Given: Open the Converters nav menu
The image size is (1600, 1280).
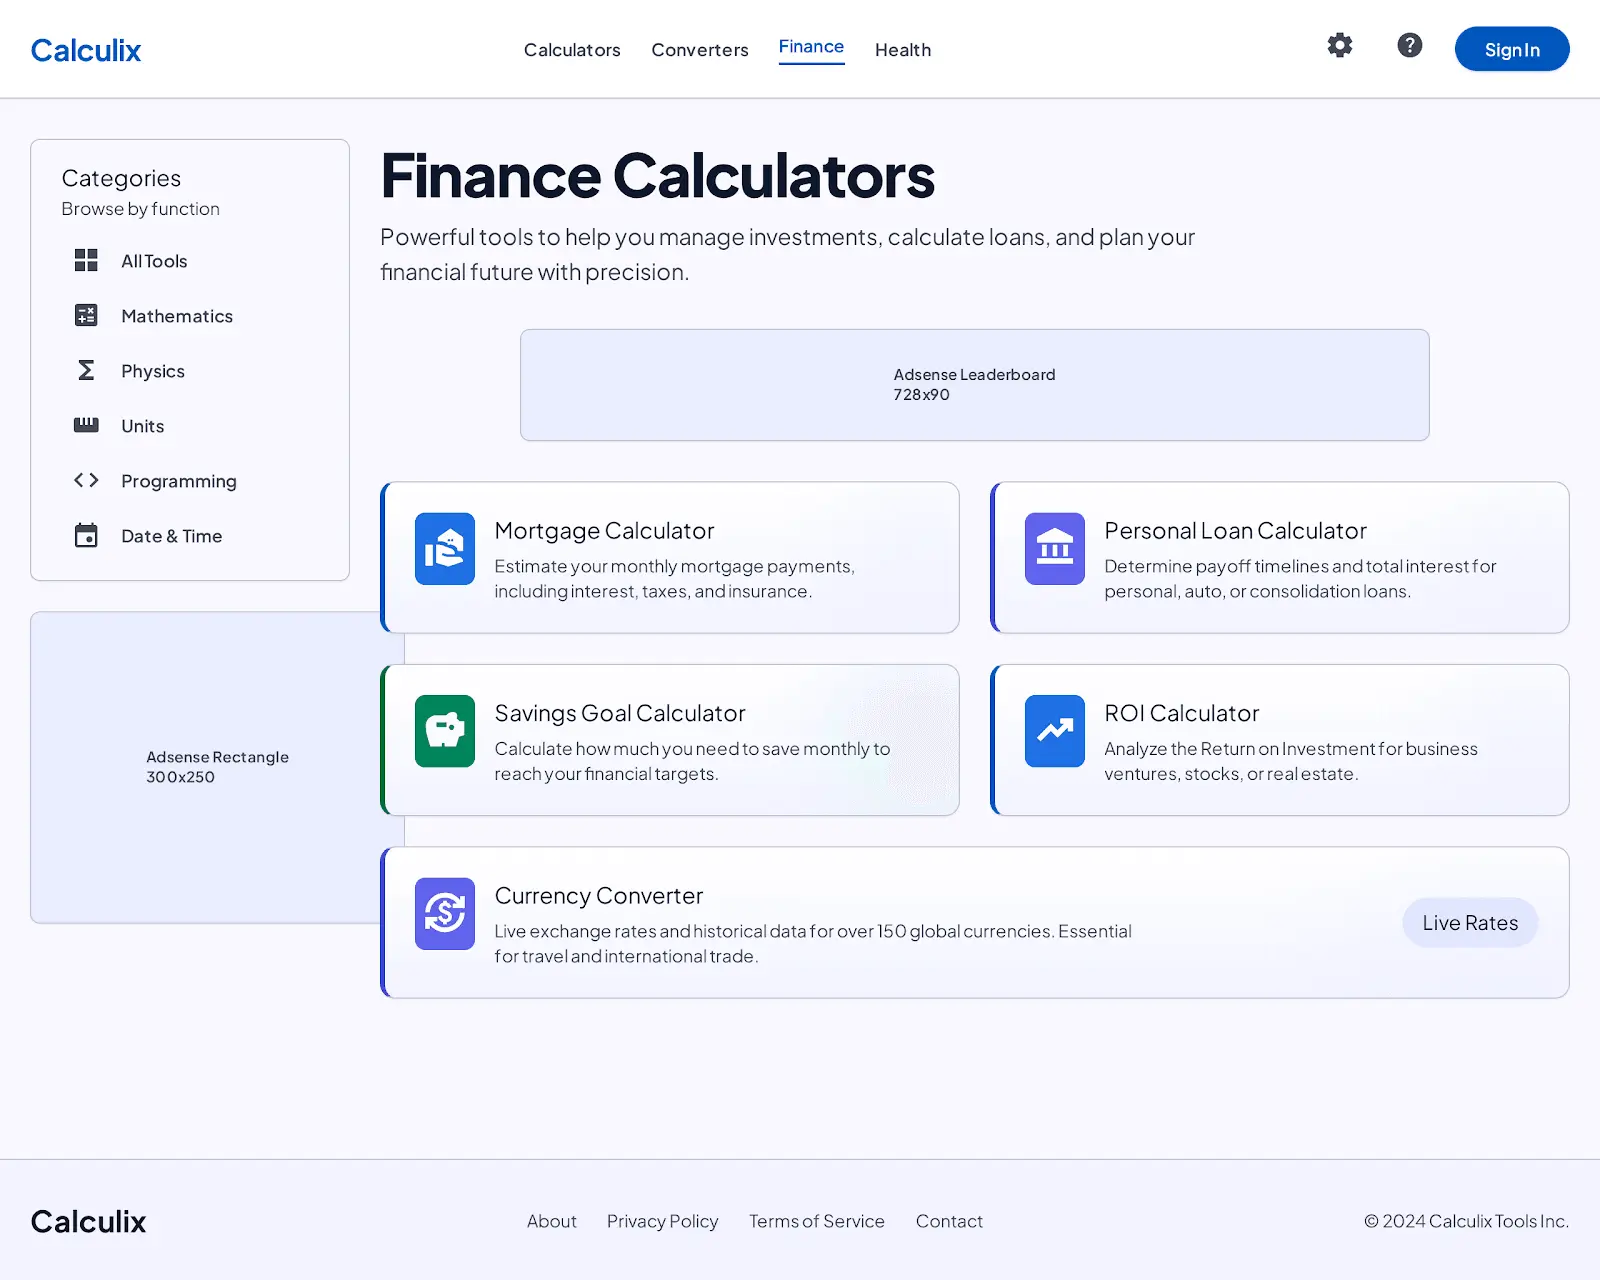Looking at the screenshot, I should click(x=700, y=50).
